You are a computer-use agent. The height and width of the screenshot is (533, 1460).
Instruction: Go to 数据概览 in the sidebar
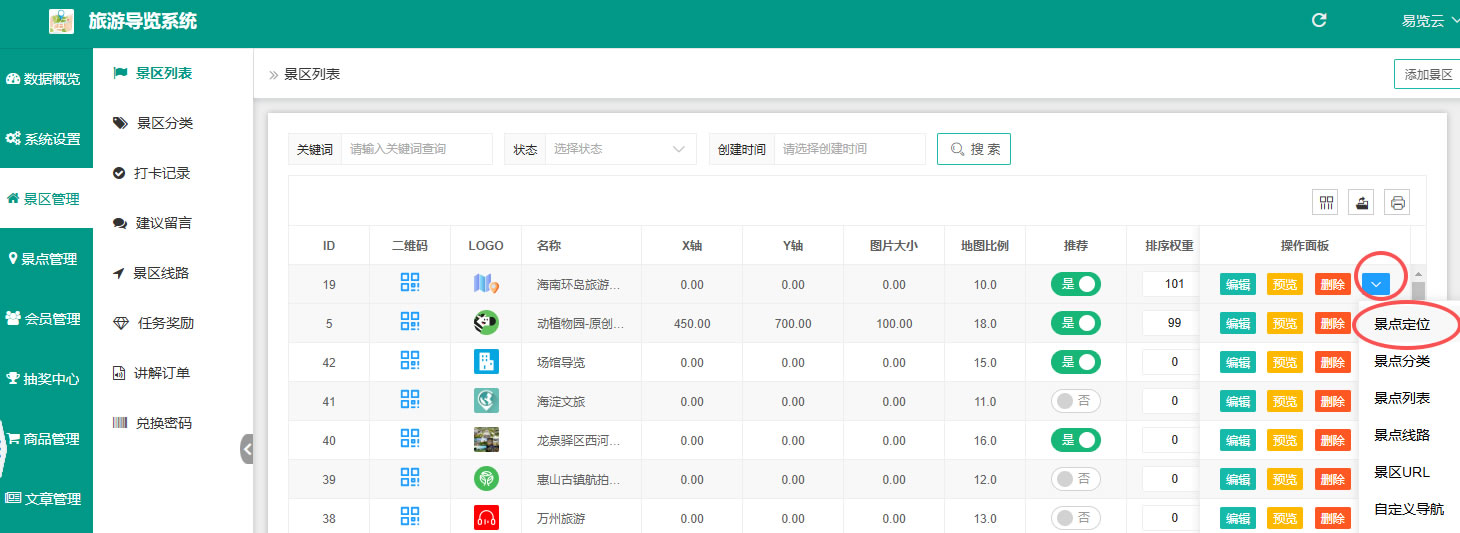(x=46, y=79)
